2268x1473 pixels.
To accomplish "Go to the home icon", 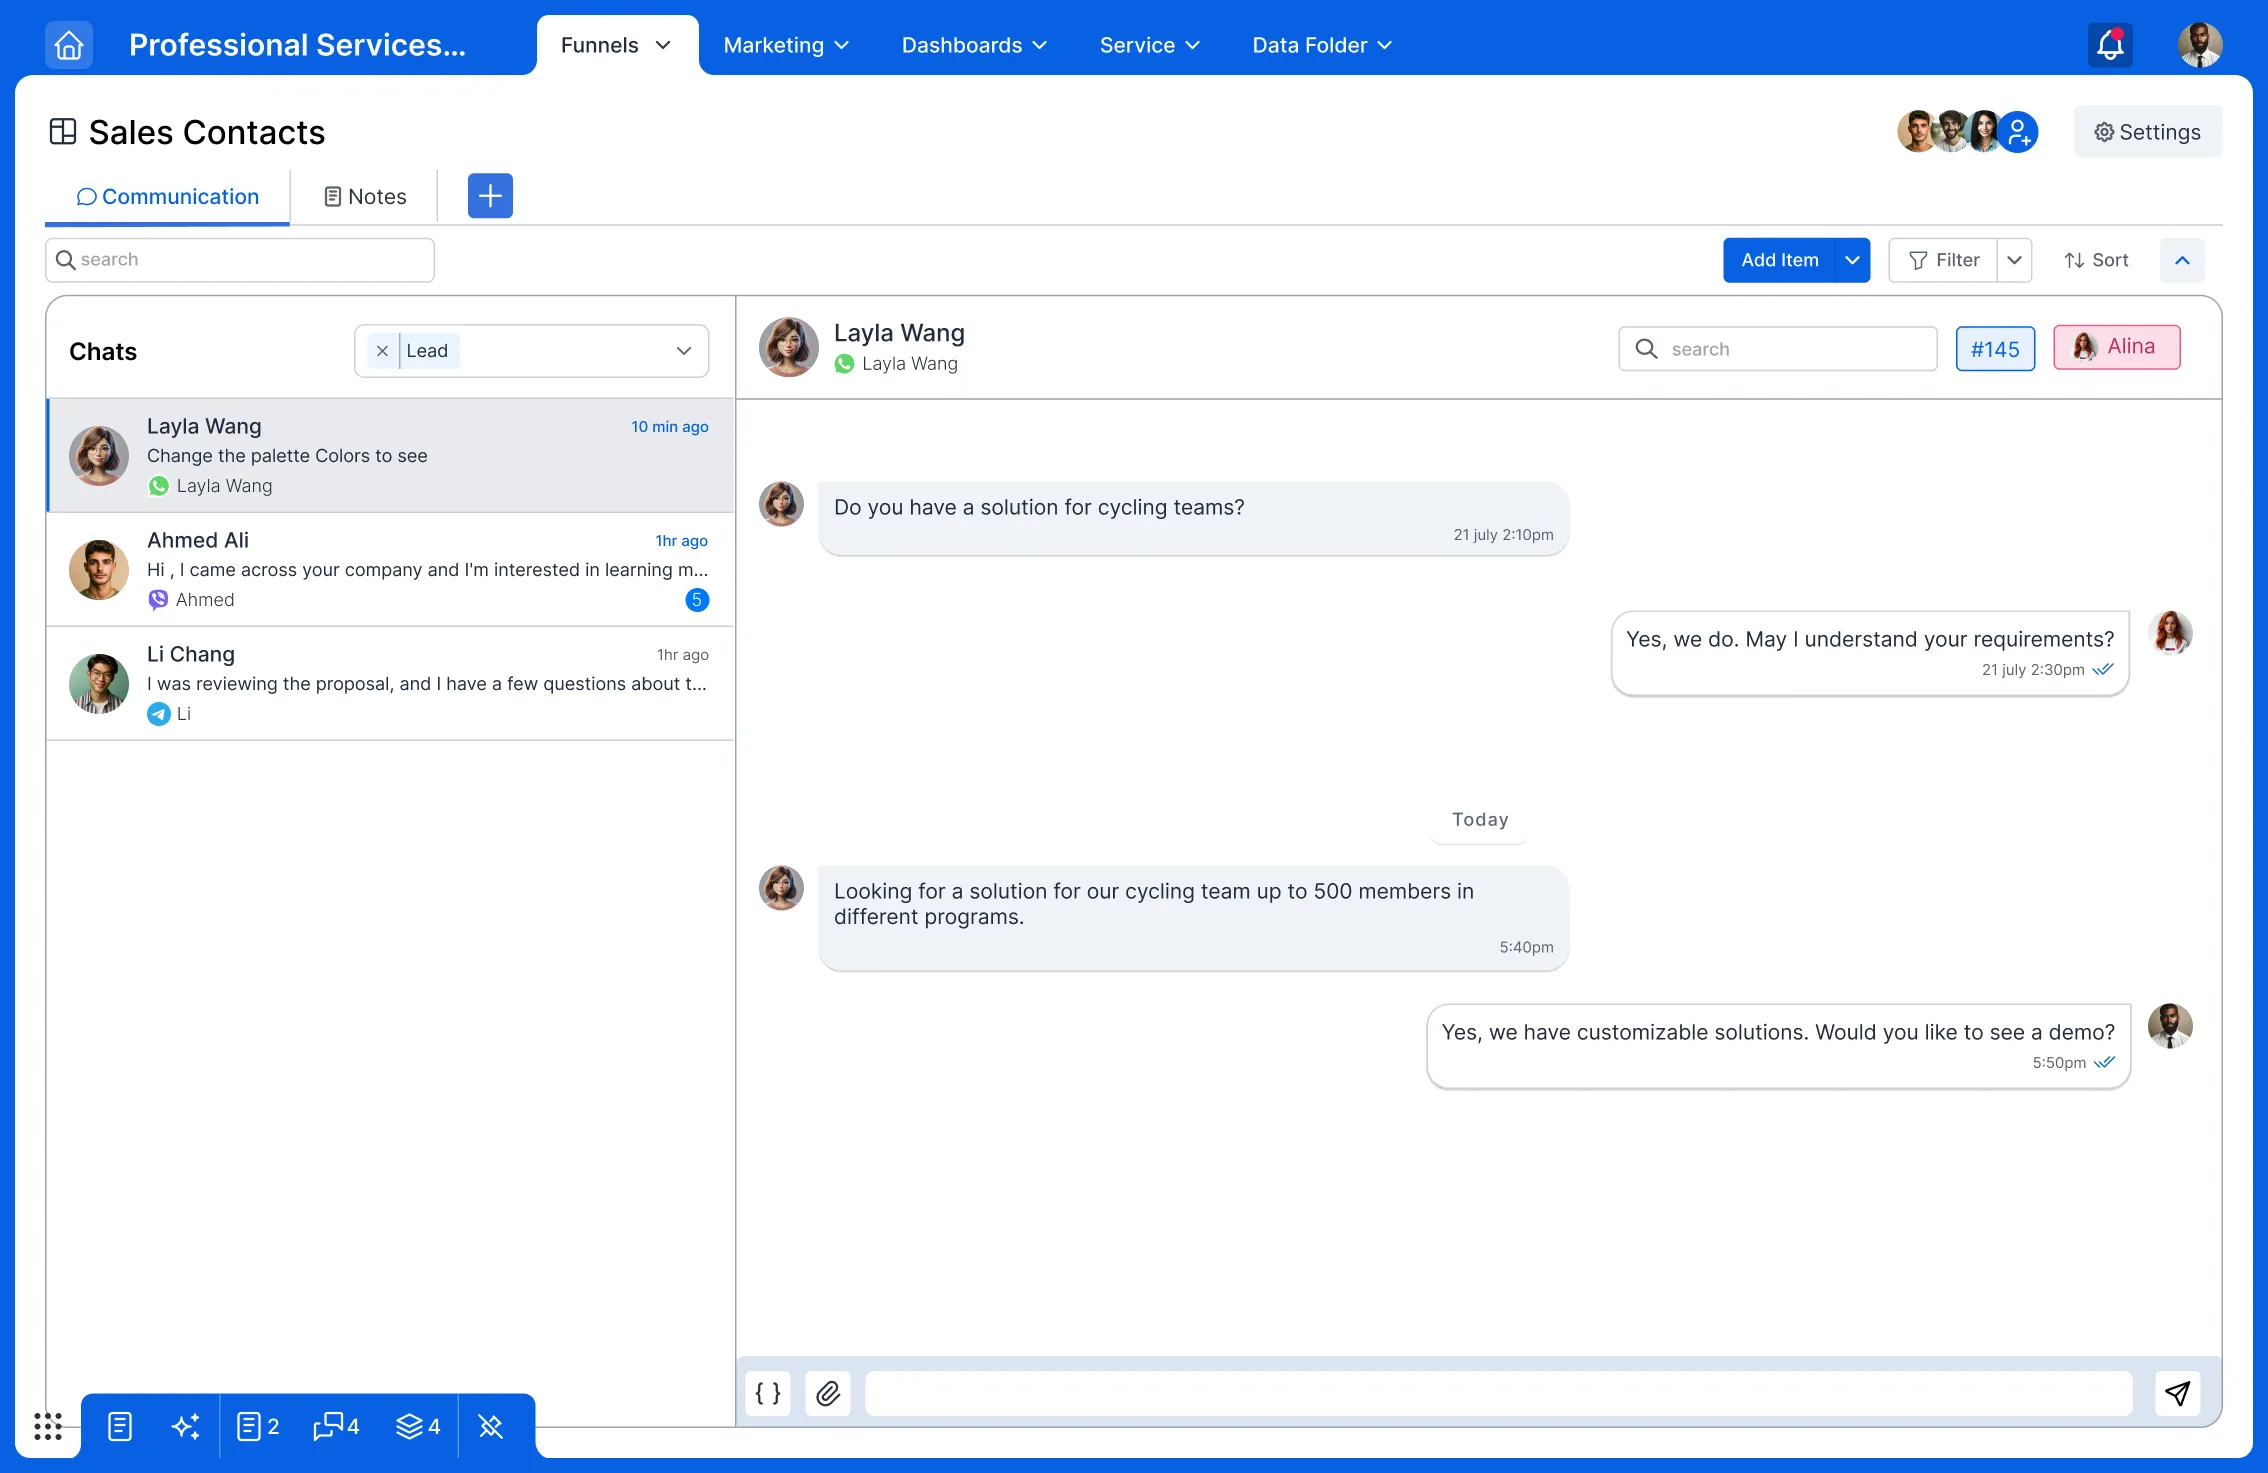I will pos(69,45).
